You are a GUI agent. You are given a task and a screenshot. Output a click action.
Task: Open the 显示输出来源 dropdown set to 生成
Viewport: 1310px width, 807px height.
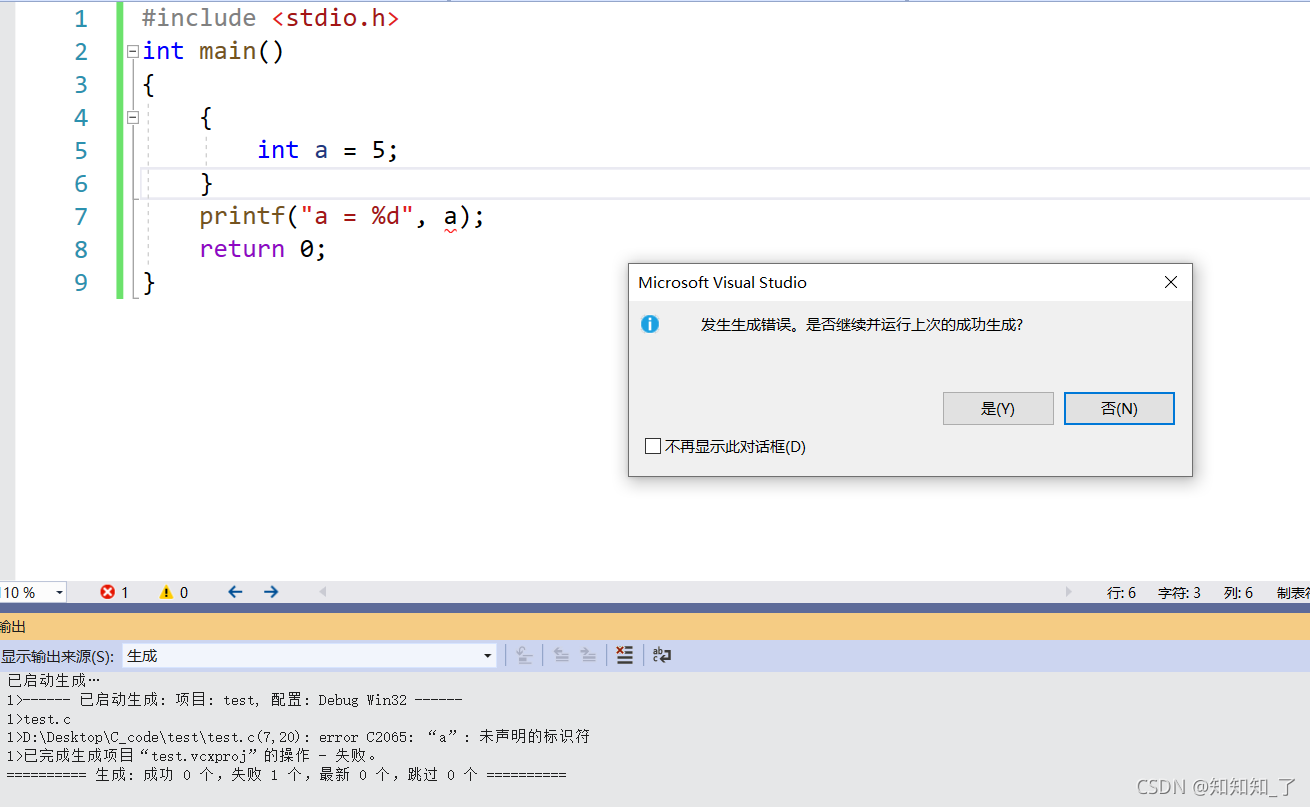point(309,655)
